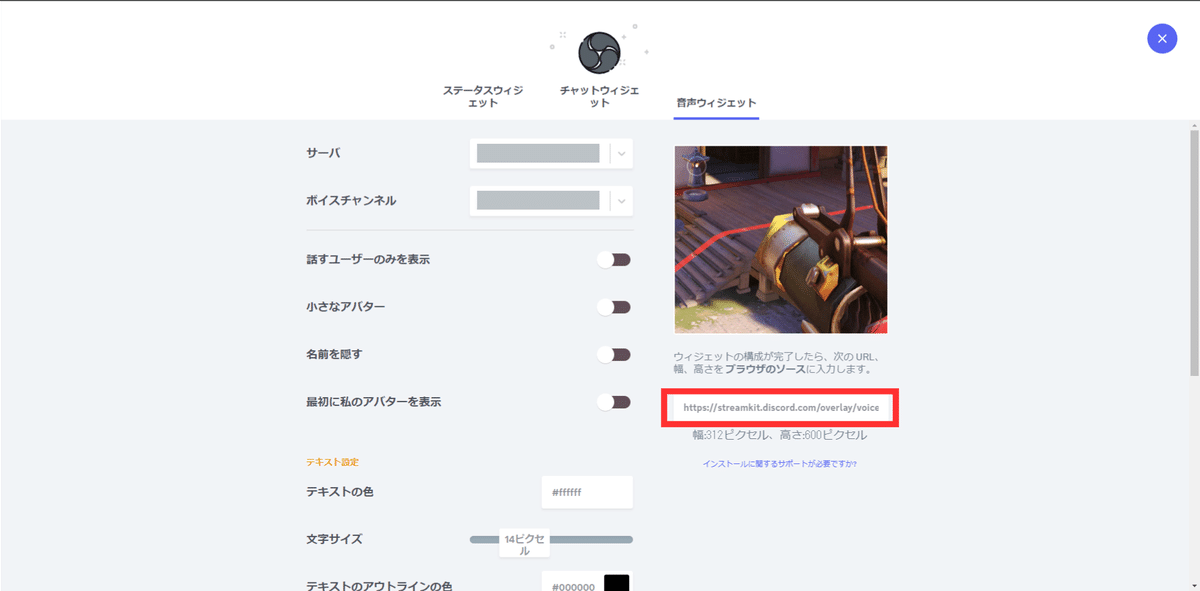Switch to the チャットウィジェット tab

[599, 96]
